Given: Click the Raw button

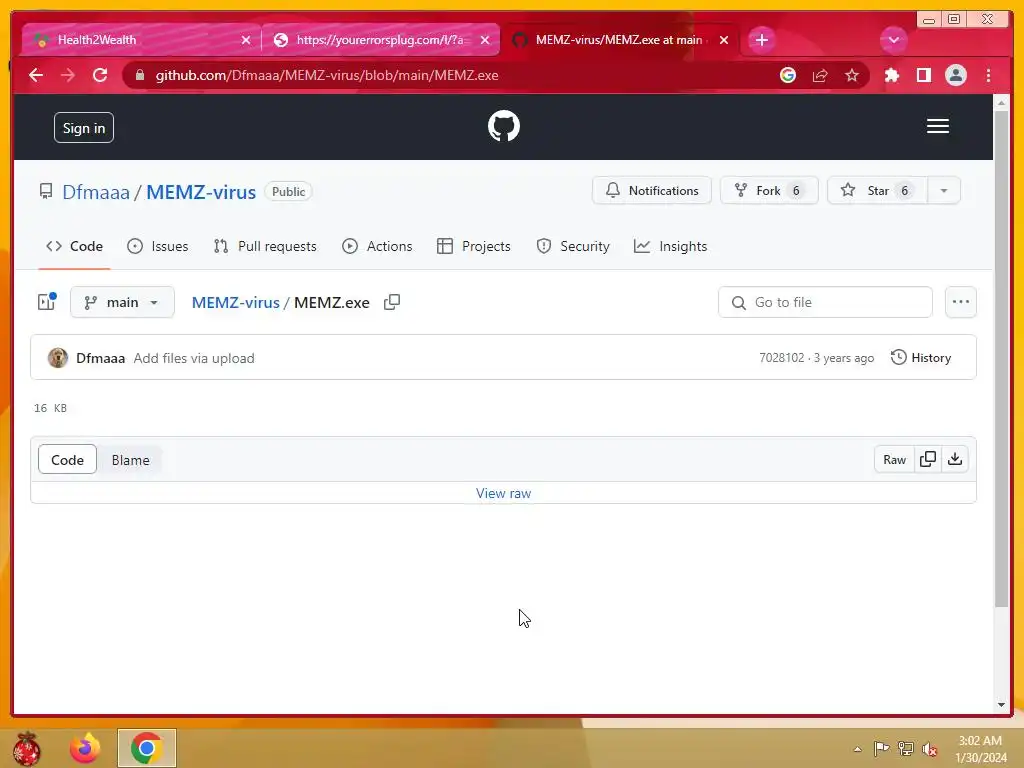Looking at the screenshot, I should click(894, 460).
